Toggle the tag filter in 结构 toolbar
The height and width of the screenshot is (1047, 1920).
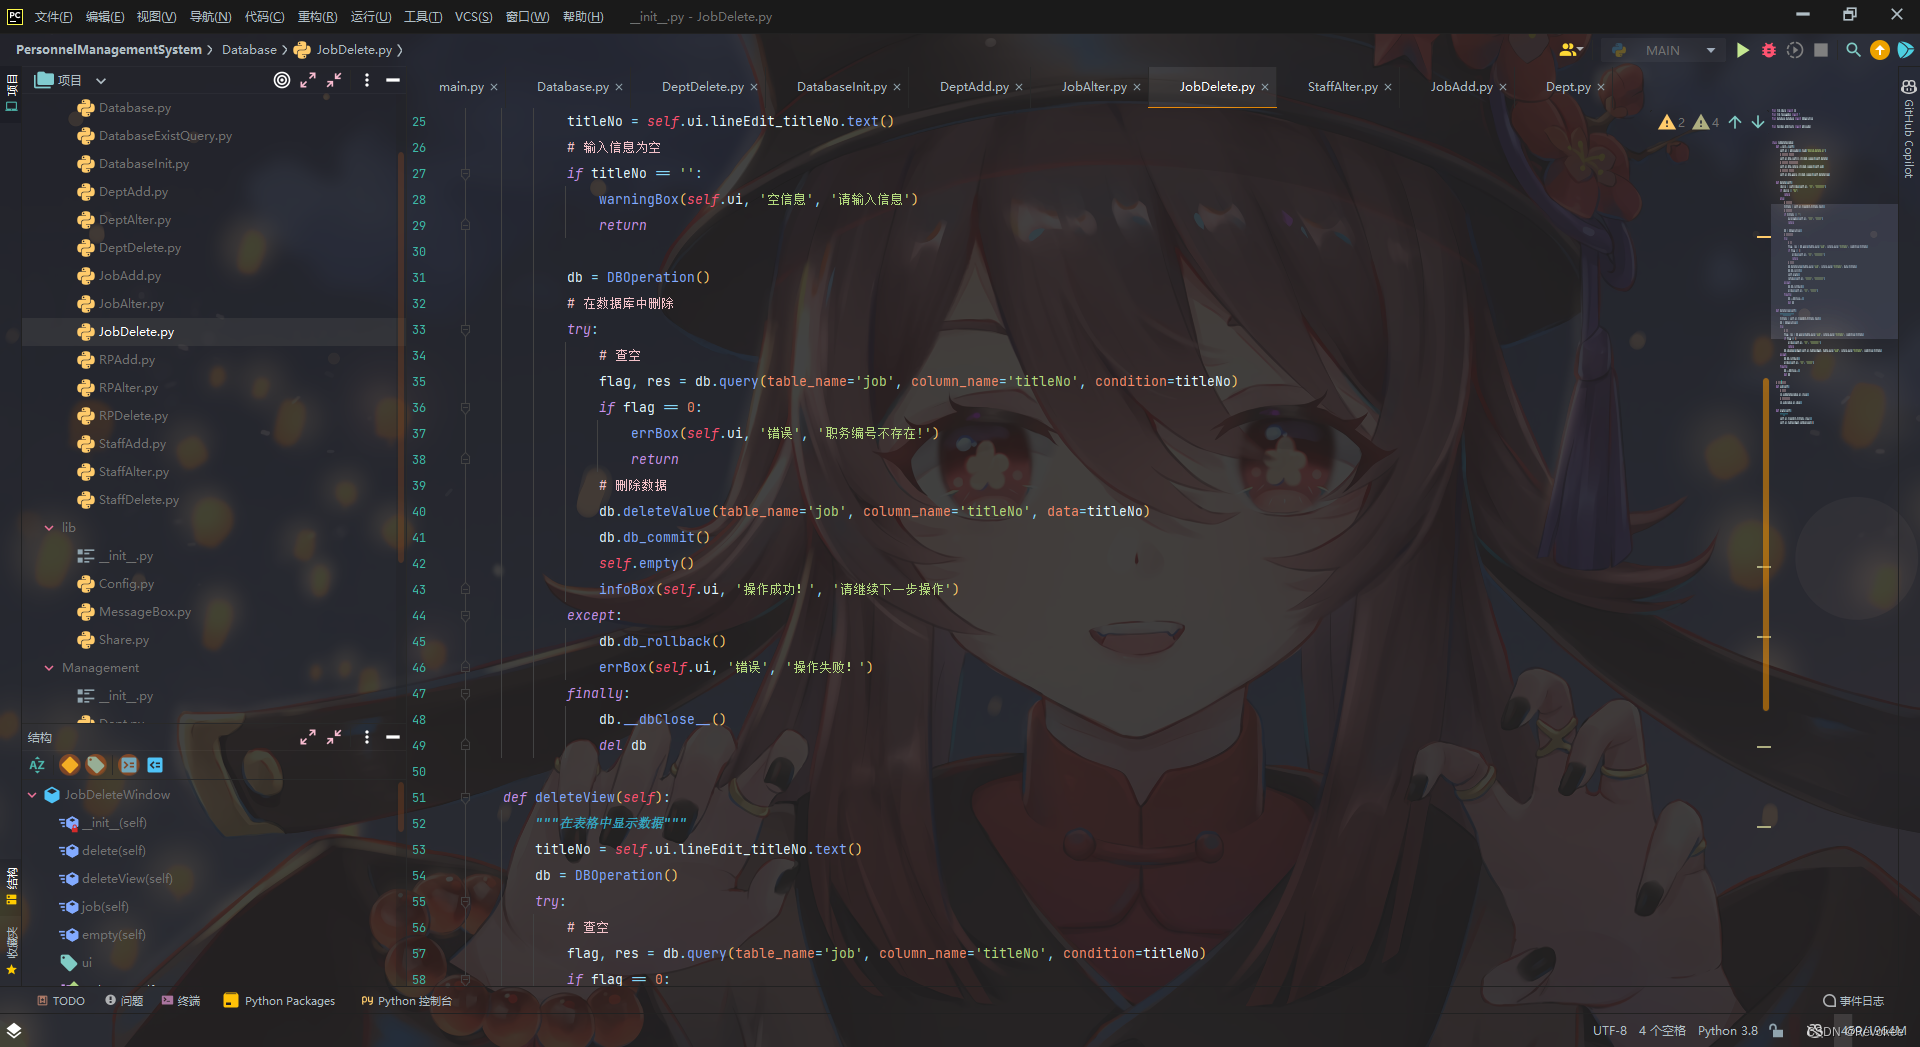[96, 765]
